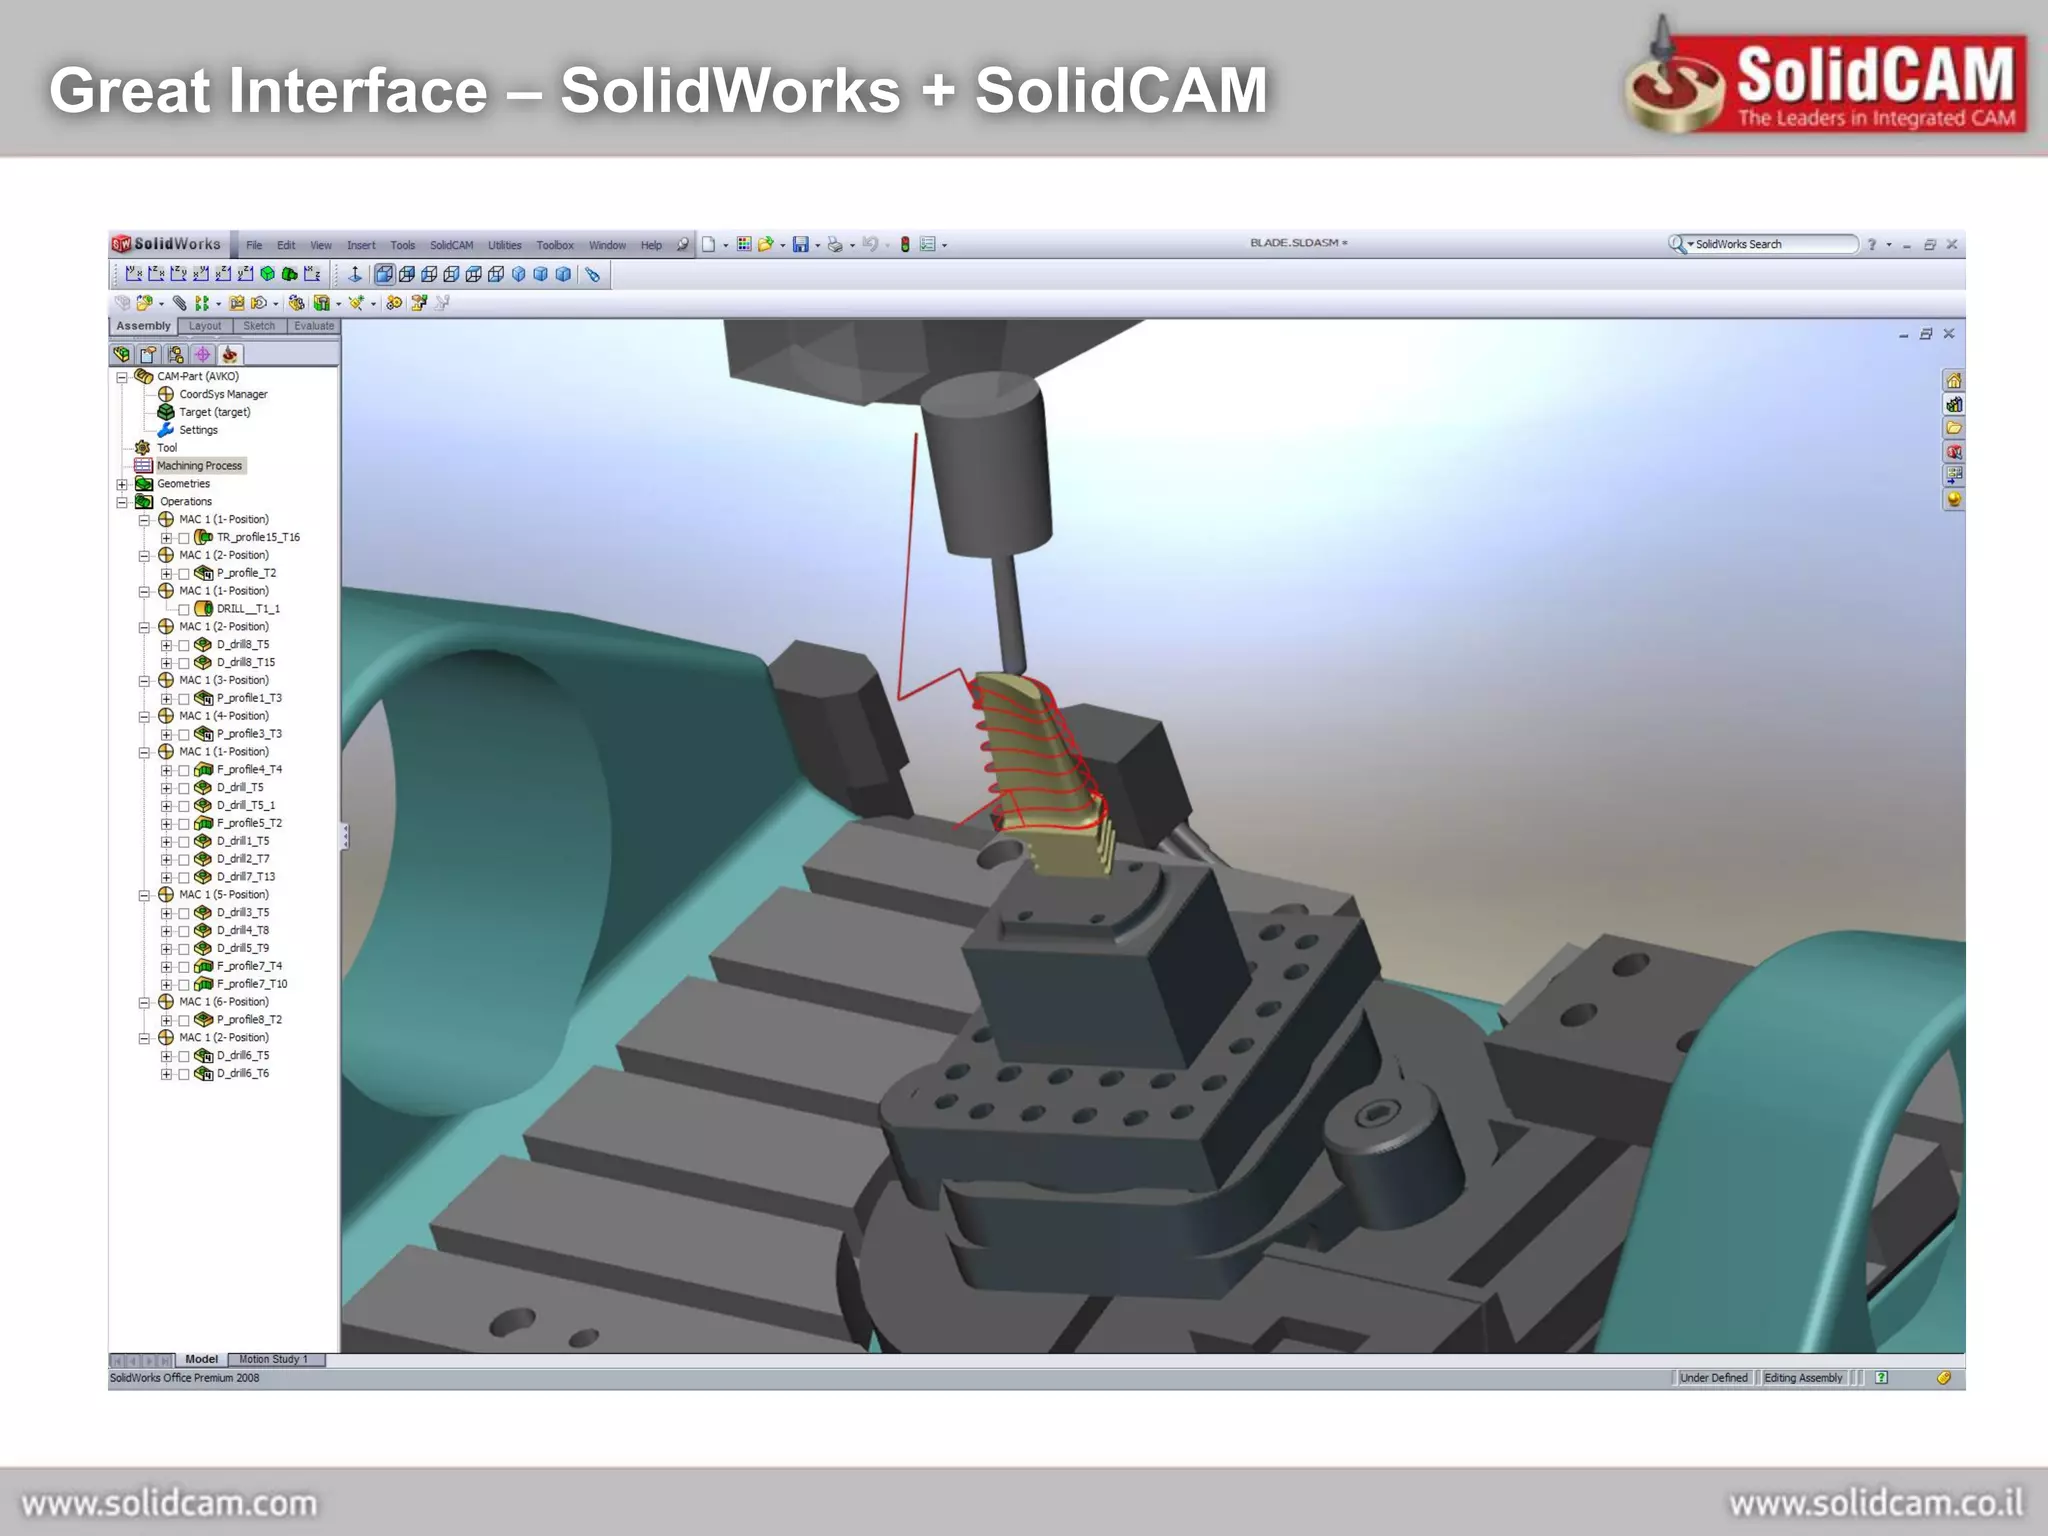Click the Open file folder icon

point(766,244)
